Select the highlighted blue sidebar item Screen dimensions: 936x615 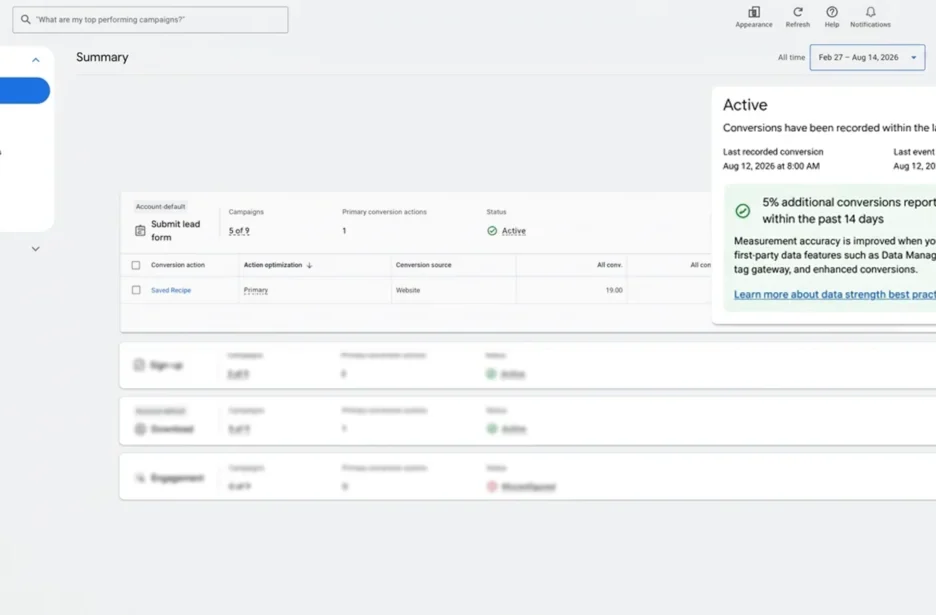tap(24, 91)
